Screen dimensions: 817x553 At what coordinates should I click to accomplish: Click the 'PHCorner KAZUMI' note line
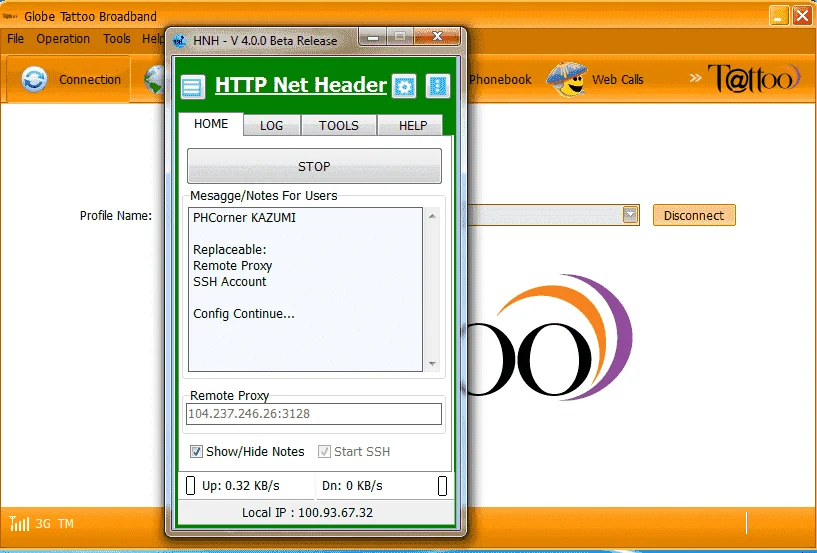pos(244,218)
